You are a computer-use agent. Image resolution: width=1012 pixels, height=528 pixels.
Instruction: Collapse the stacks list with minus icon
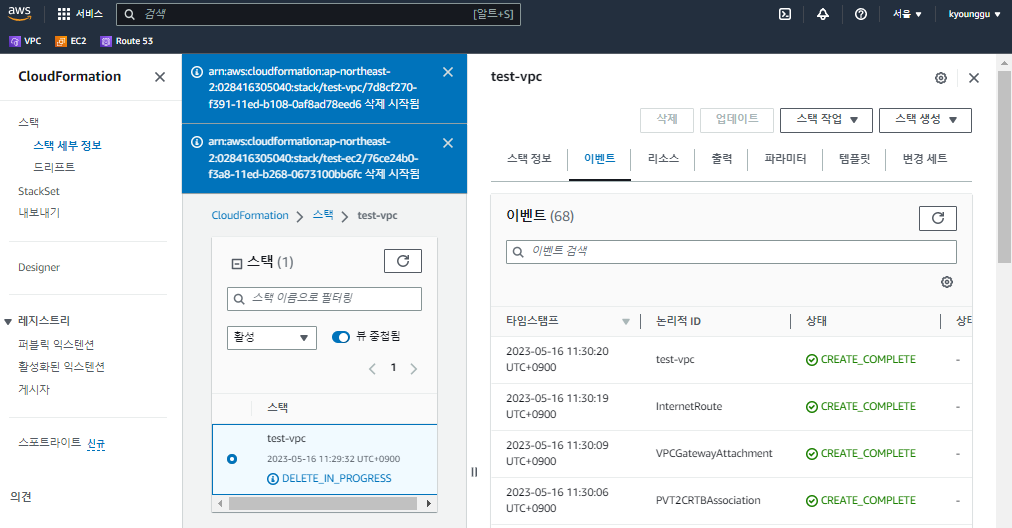236,263
